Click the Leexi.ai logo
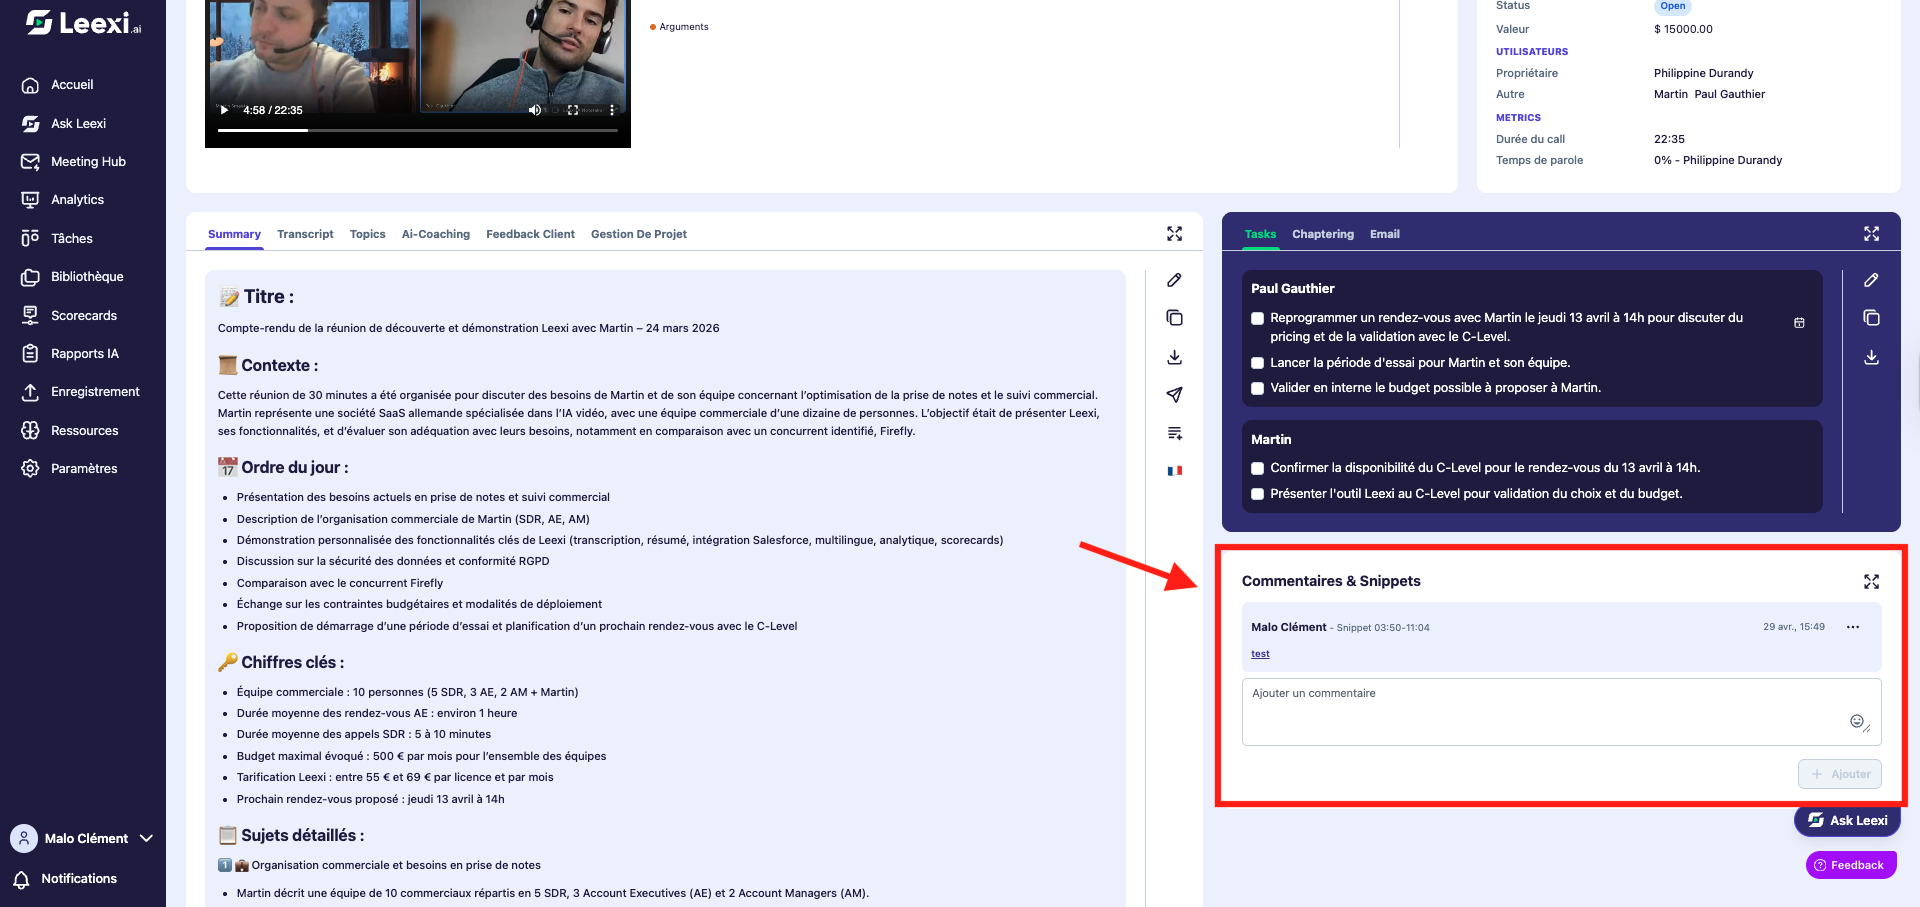Screen dimensions: 1920x907 tap(83, 22)
